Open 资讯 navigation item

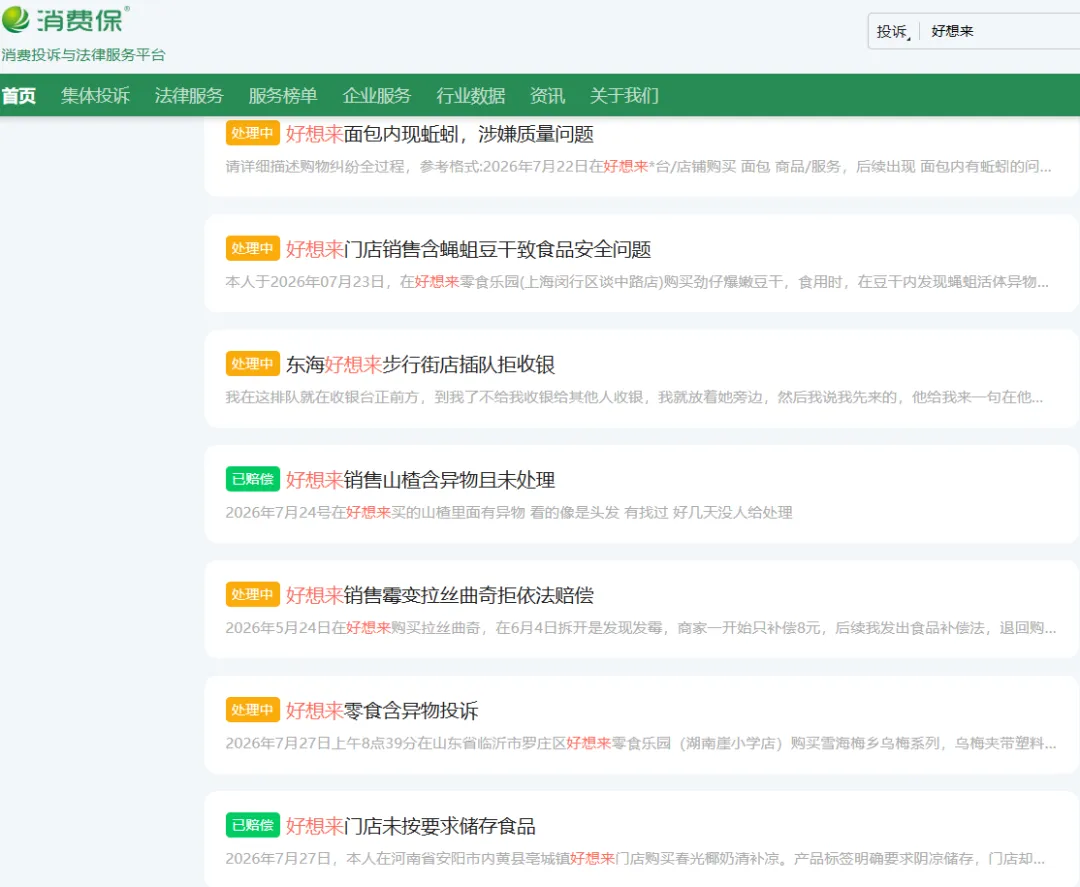point(547,95)
